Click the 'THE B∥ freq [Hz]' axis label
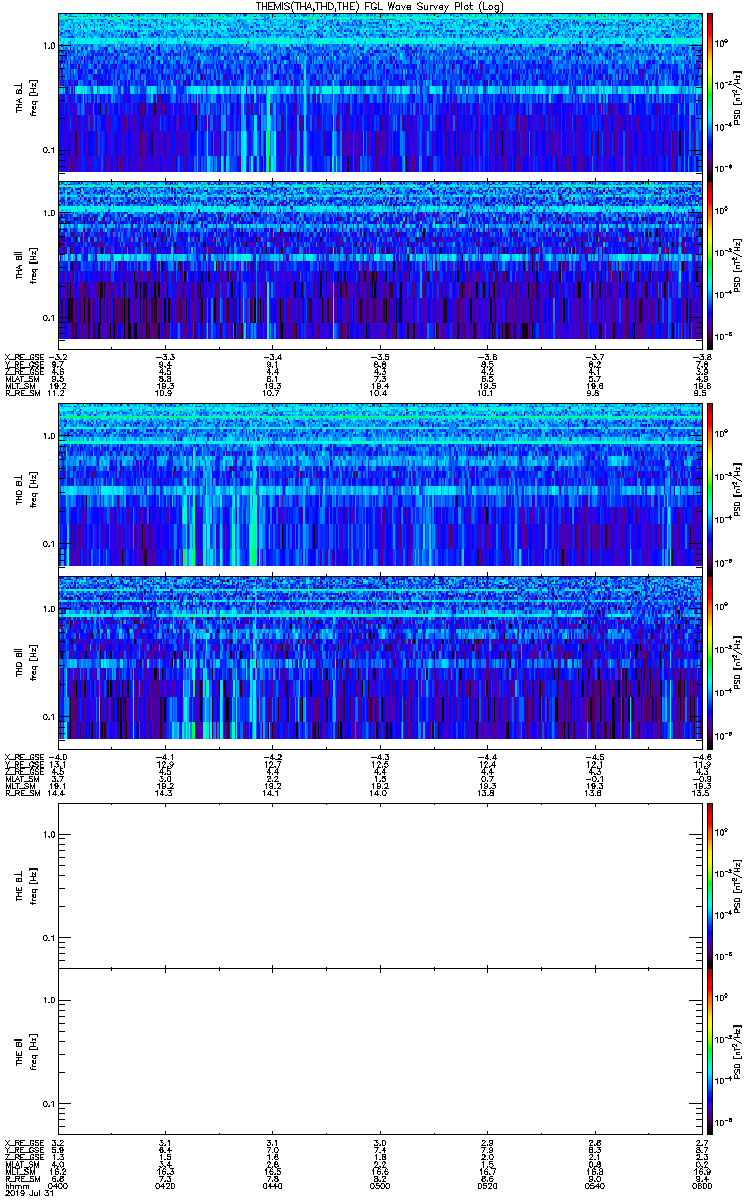The image size is (750, 1200). [x=25, y=1050]
